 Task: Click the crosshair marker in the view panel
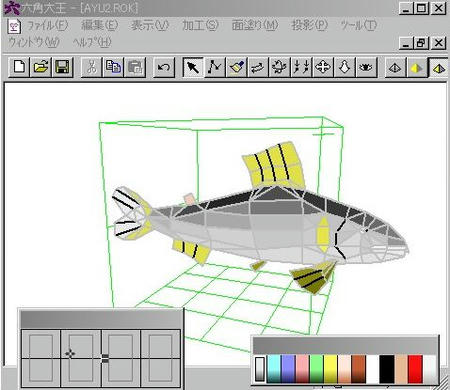pos(70,354)
